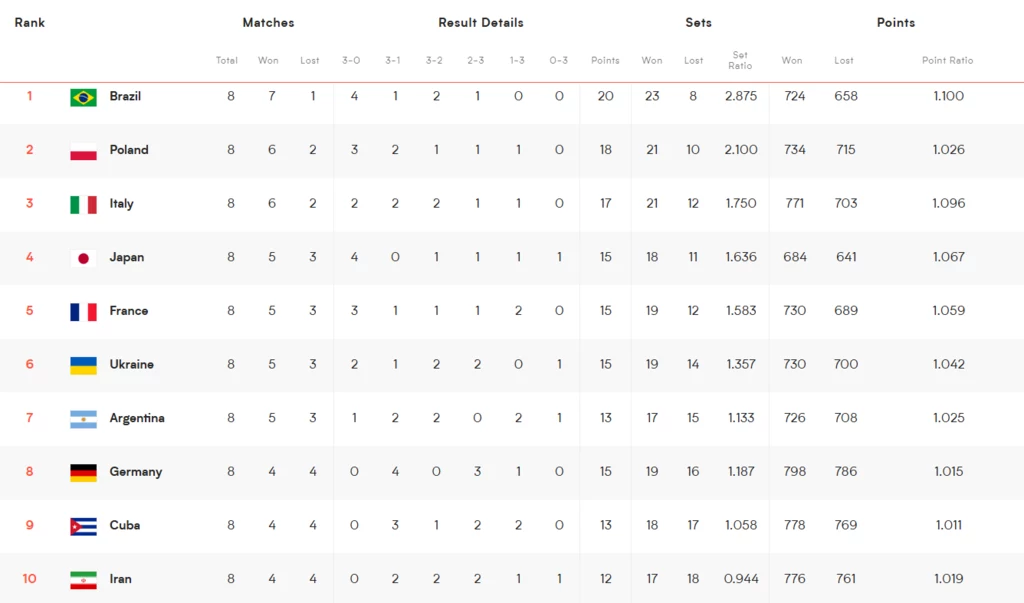The image size is (1024, 603).
Task: Click the Poland flag icon
Action: click(x=84, y=151)
